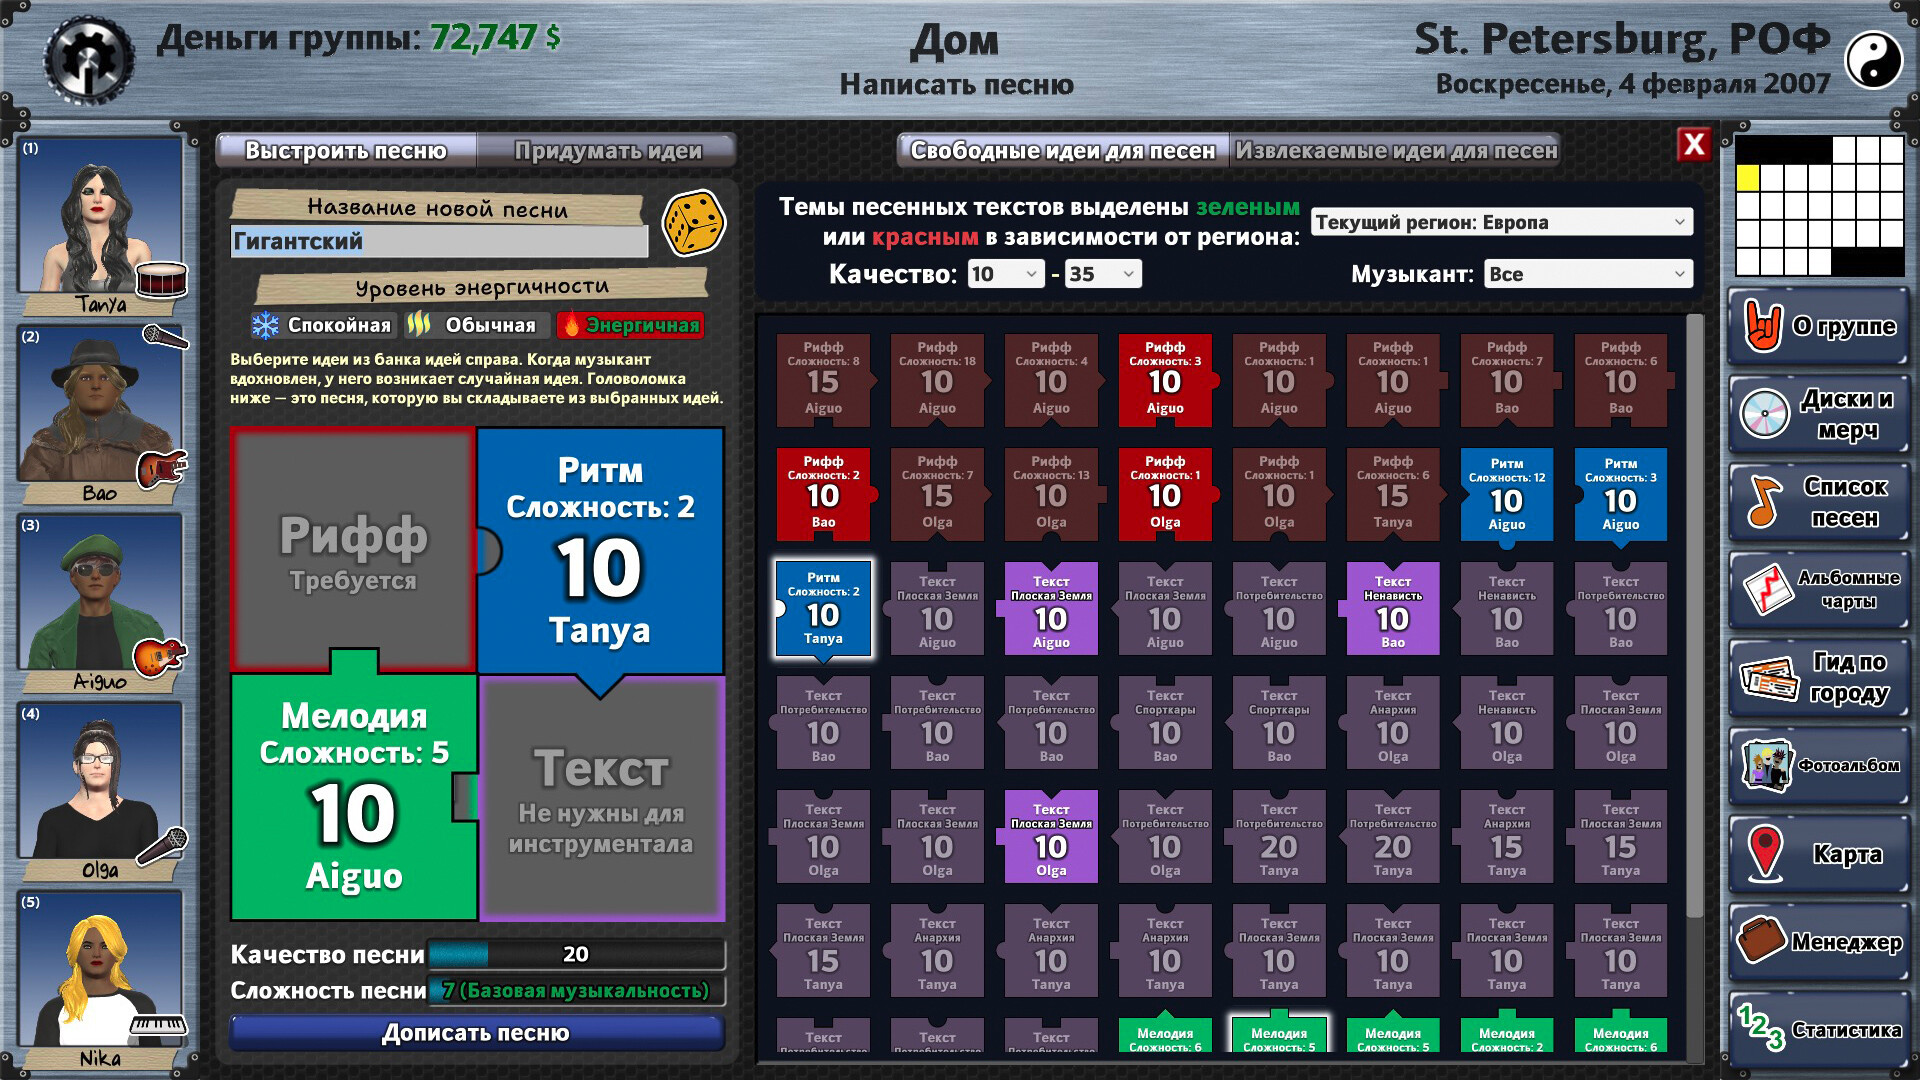The height and width of the screenshot is (1080, 1920).
Task: Select Энергичная energy level
Action: [x=630, y=325]
